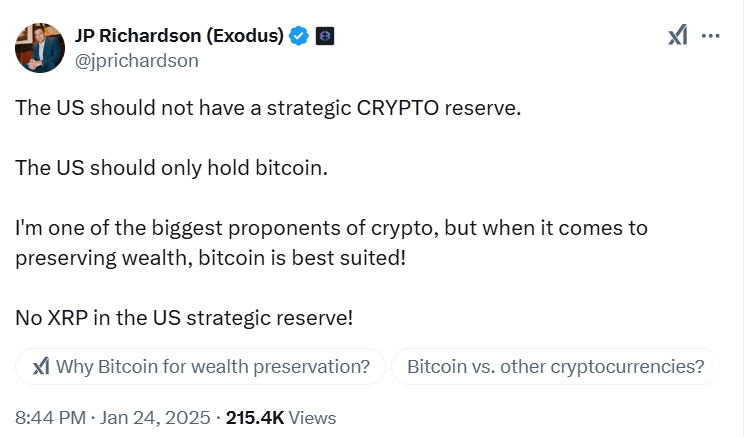Click the 8:44 PM timestamp
The height and width of the screenshot is (437, 751).
coord(50,418)
